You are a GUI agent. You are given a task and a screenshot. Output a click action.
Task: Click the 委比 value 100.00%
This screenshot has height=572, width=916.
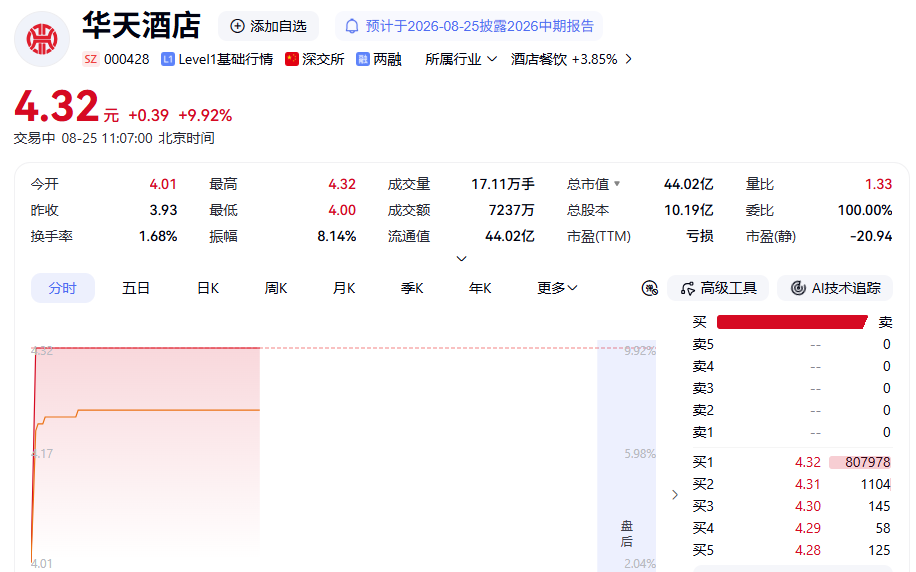pos(865,210)
